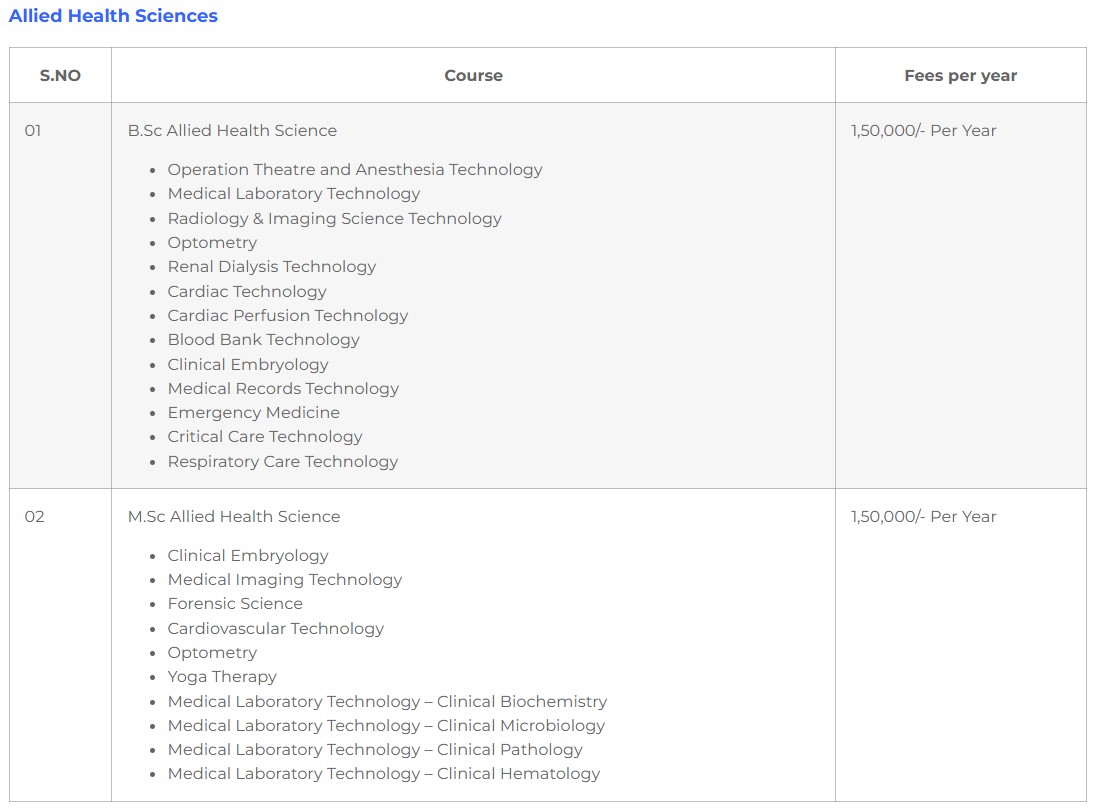Select the Yoga Therapy entry
The width and height of the screenshot is (1098, 811).
(222, 677)
